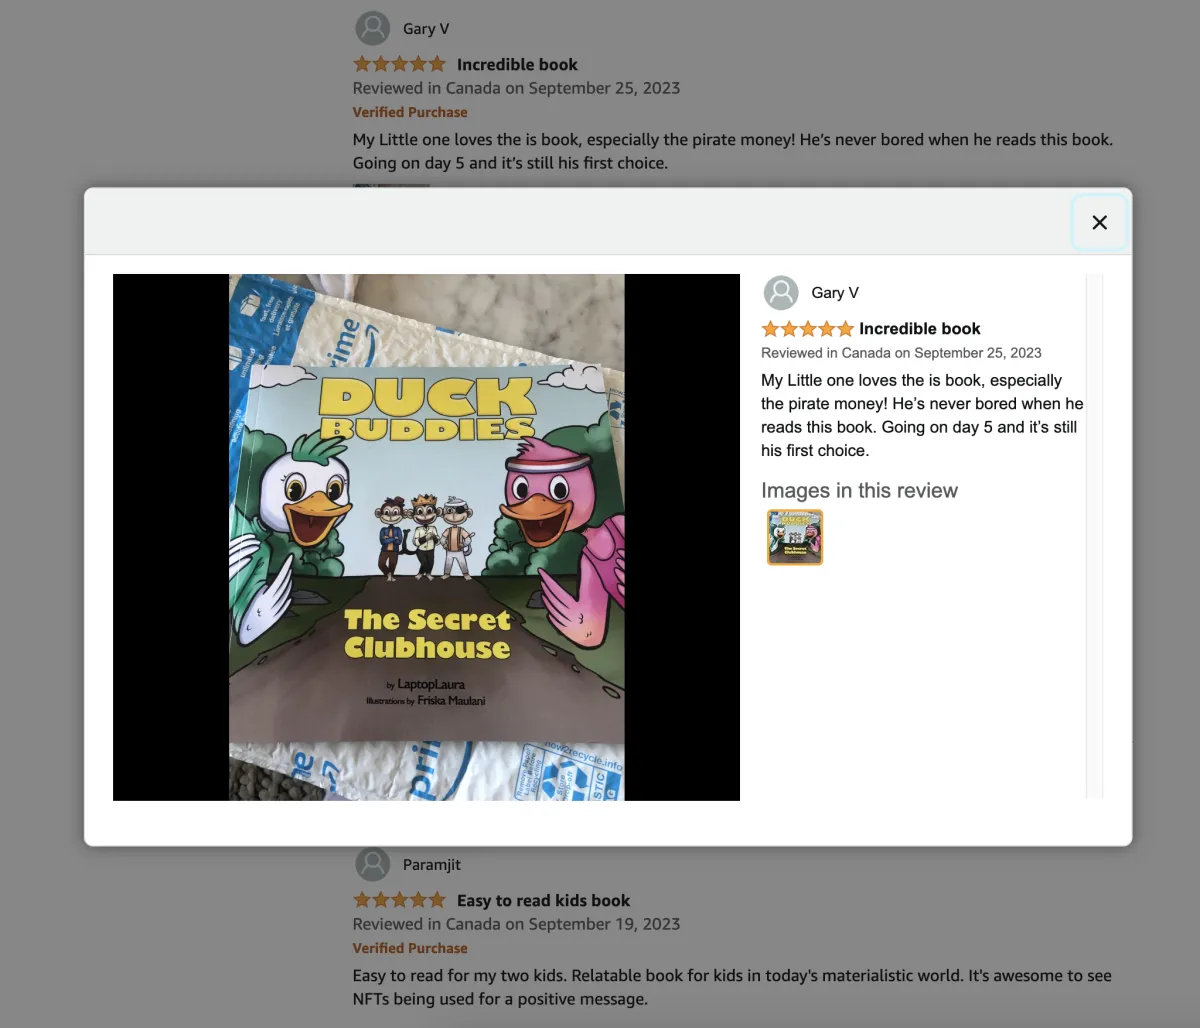
Task: Click Reviewed in Canada date in popup
Action: [901, 353]
